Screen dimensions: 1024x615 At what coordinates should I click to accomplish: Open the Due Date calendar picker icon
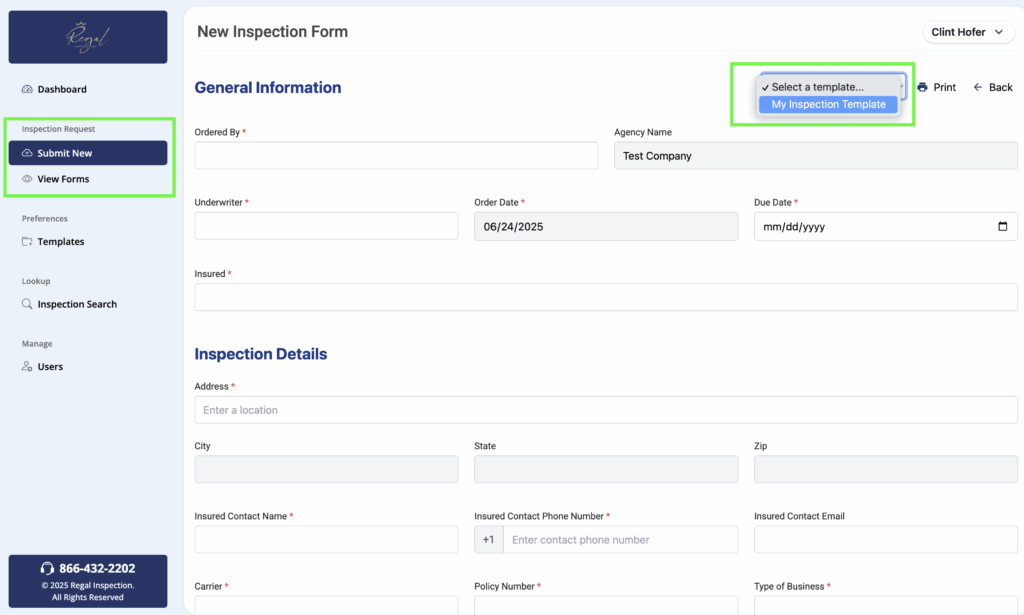pyautogui.click(x=1002, y=226)
